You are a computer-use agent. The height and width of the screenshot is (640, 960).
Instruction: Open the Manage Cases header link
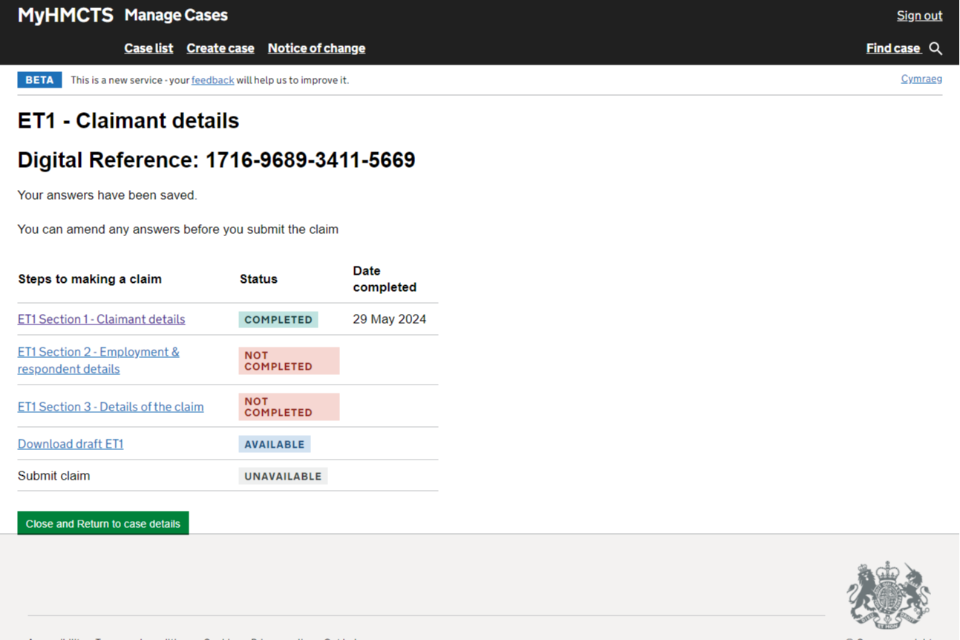[176, 15]
